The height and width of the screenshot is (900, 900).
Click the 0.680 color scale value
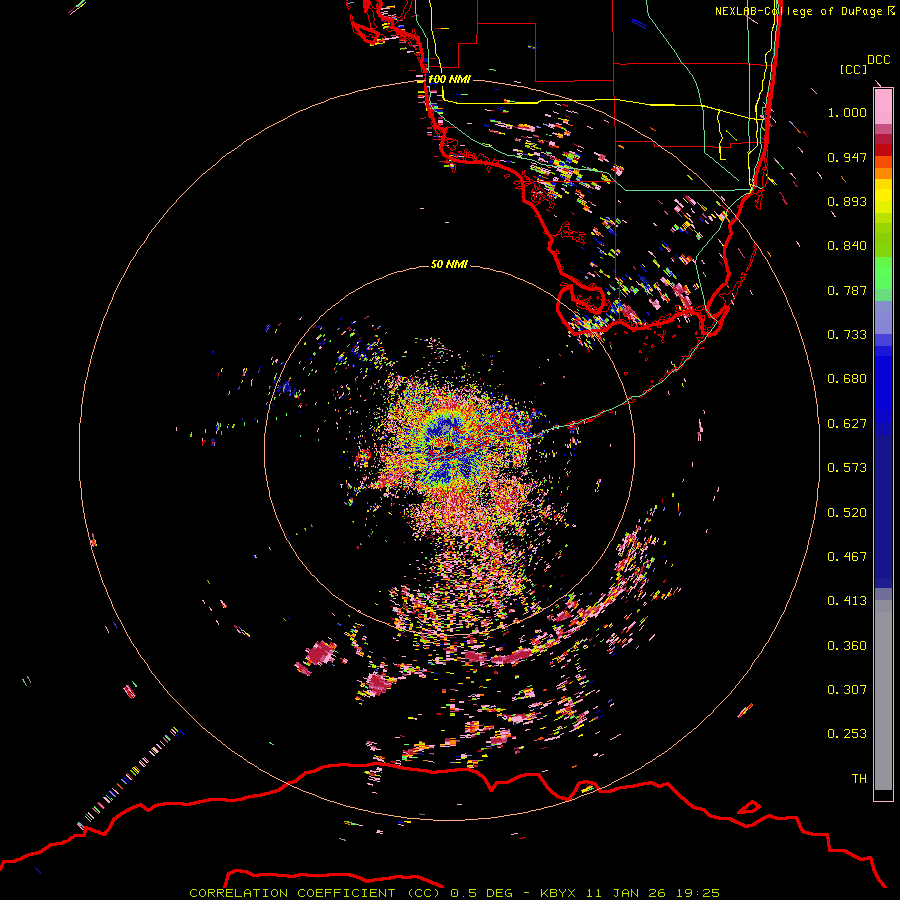coord(847,379)
